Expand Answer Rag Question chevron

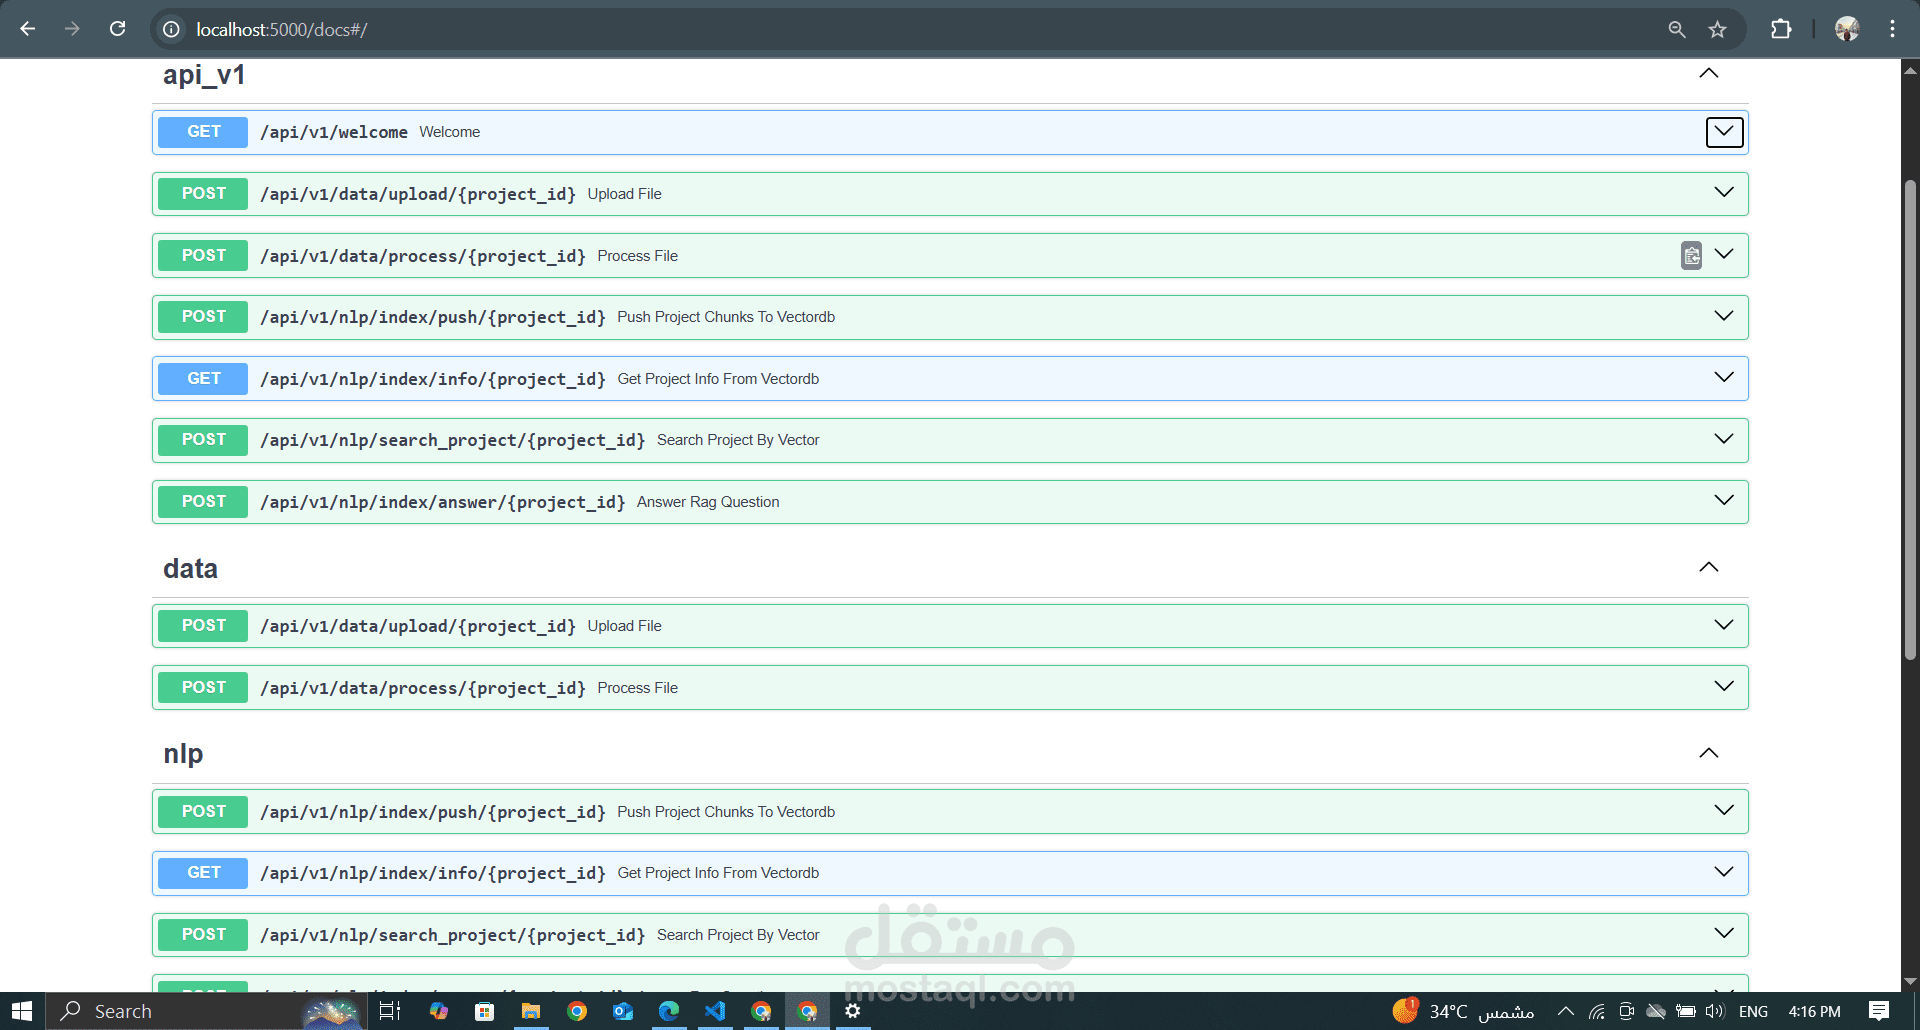pyautogui.click(x=1724, y=500)
